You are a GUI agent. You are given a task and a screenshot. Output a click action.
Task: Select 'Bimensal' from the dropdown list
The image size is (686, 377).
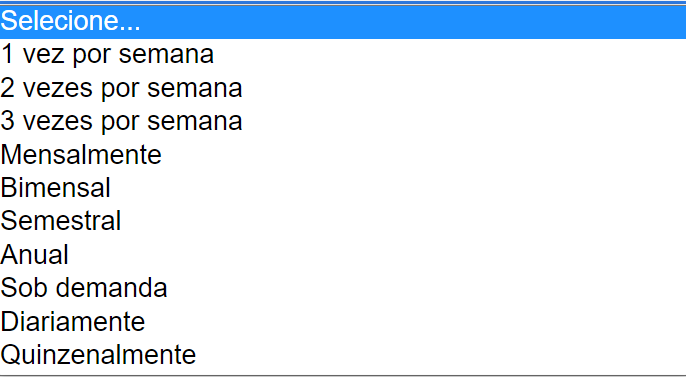point(343,188)
